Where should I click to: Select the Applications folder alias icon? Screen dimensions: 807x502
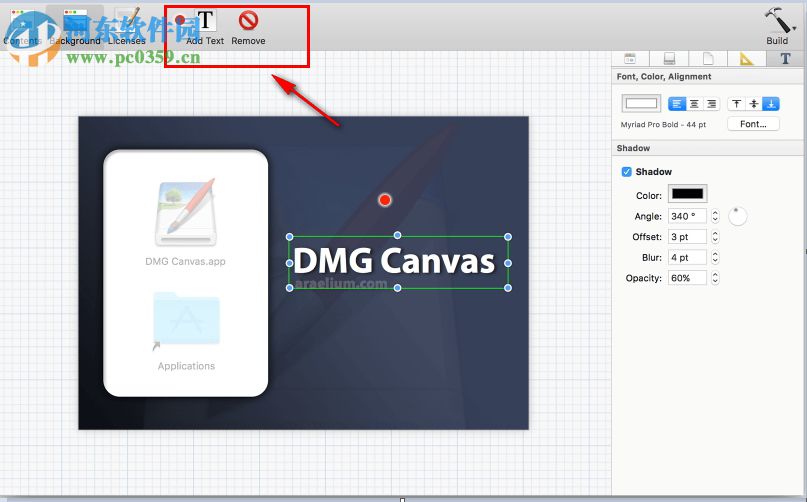click(186, 320)
